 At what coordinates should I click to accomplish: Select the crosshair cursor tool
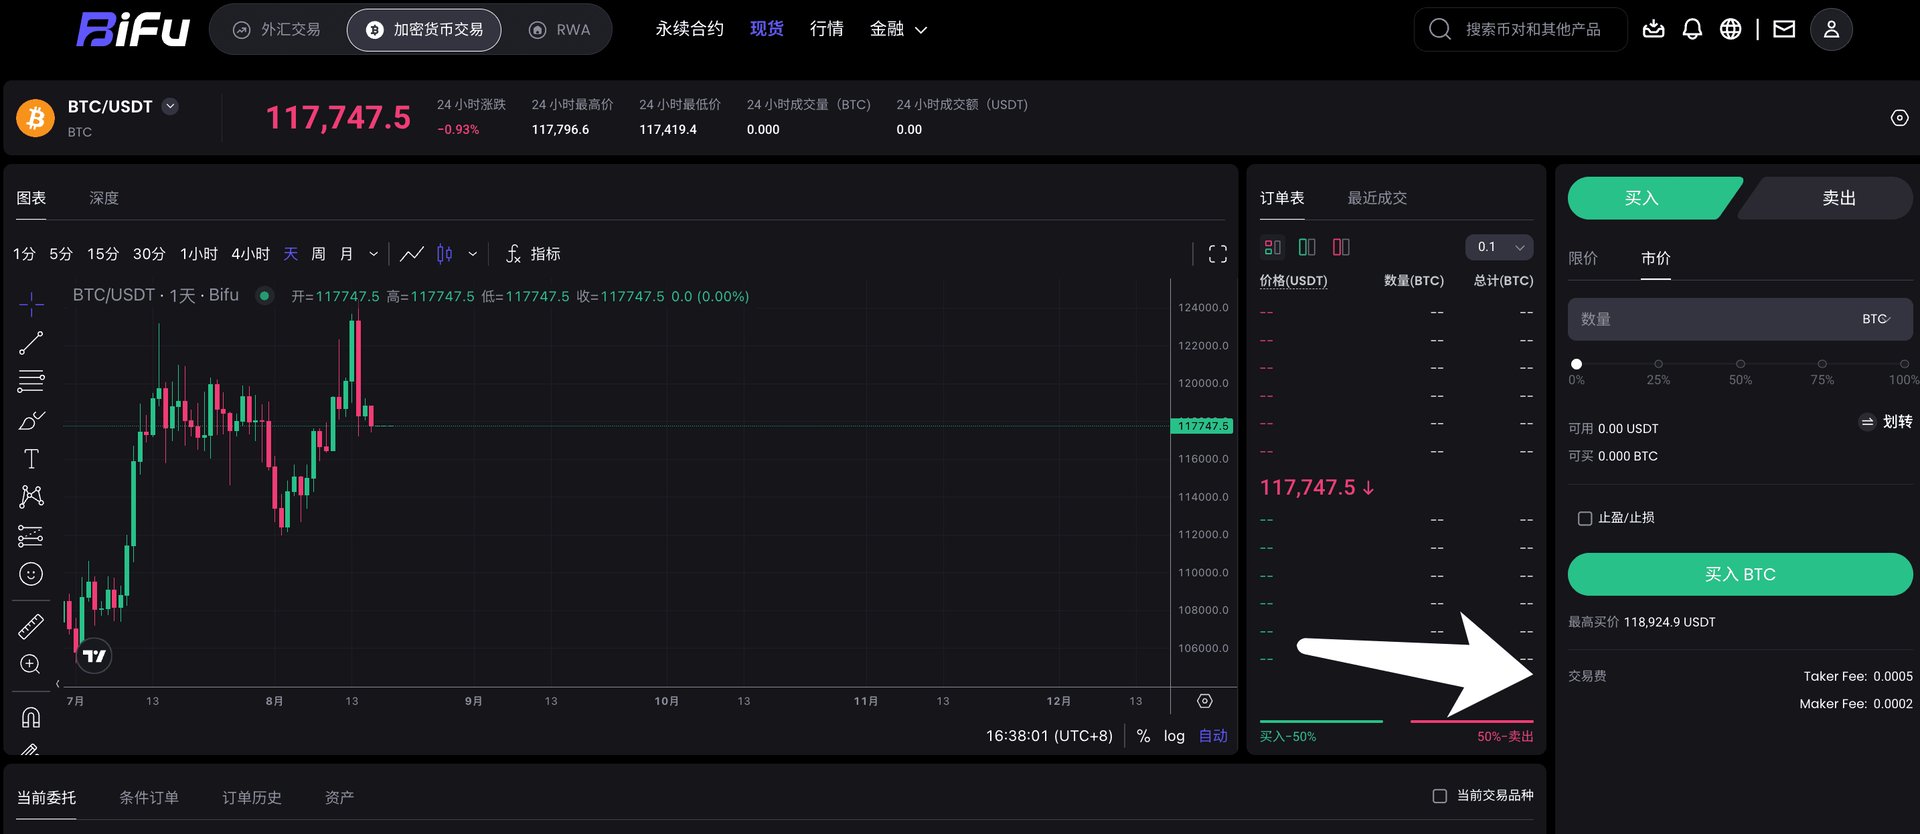point(31,303)
